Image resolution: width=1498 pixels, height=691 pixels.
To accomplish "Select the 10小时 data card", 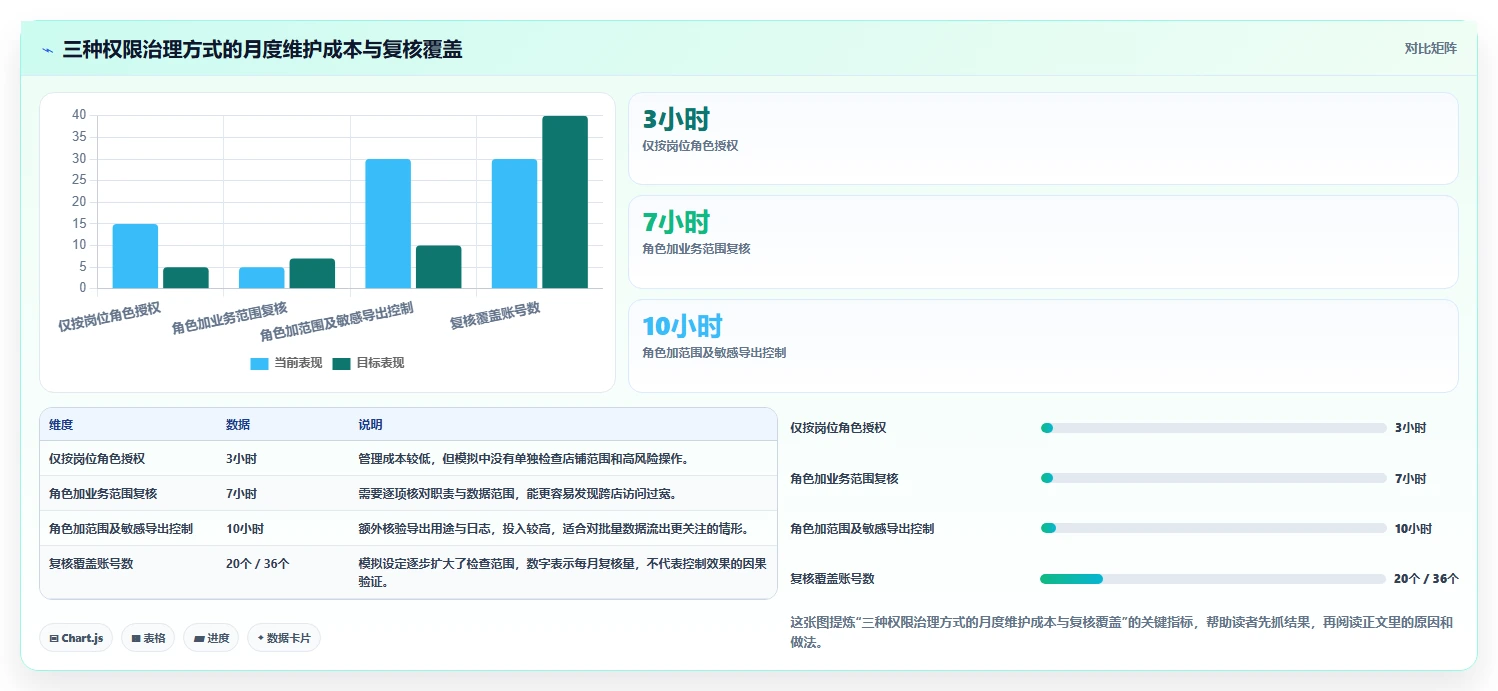I will (1043, 346).
